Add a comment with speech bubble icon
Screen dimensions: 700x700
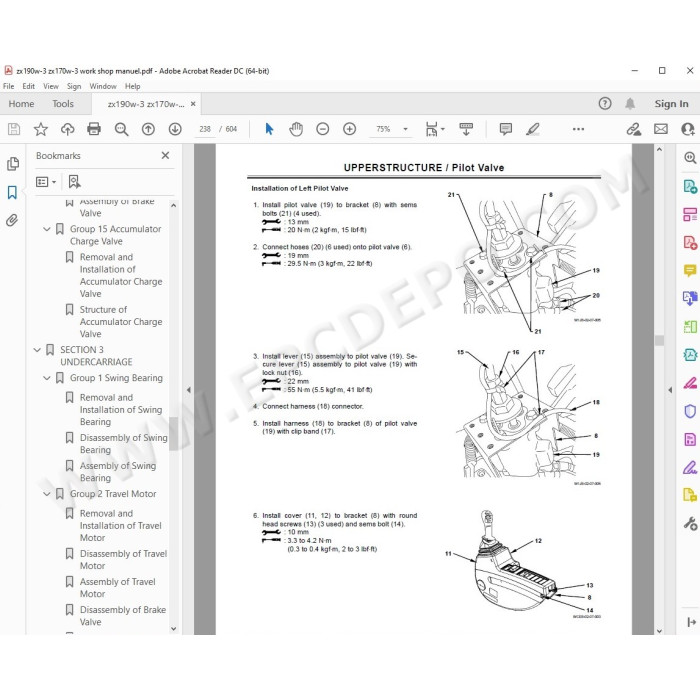click(x=506, y=129)
